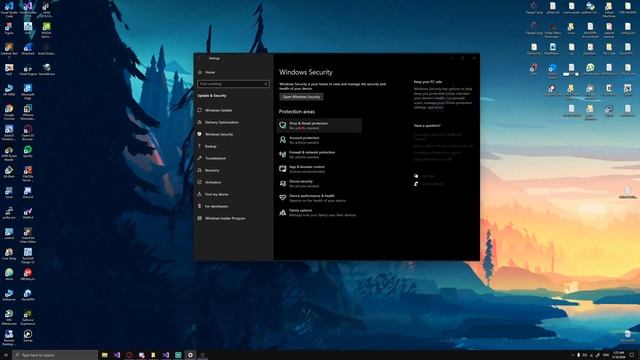The image size is (640, 360).
Task: Select Core Temp desktop icon
Action: point(9,254)
